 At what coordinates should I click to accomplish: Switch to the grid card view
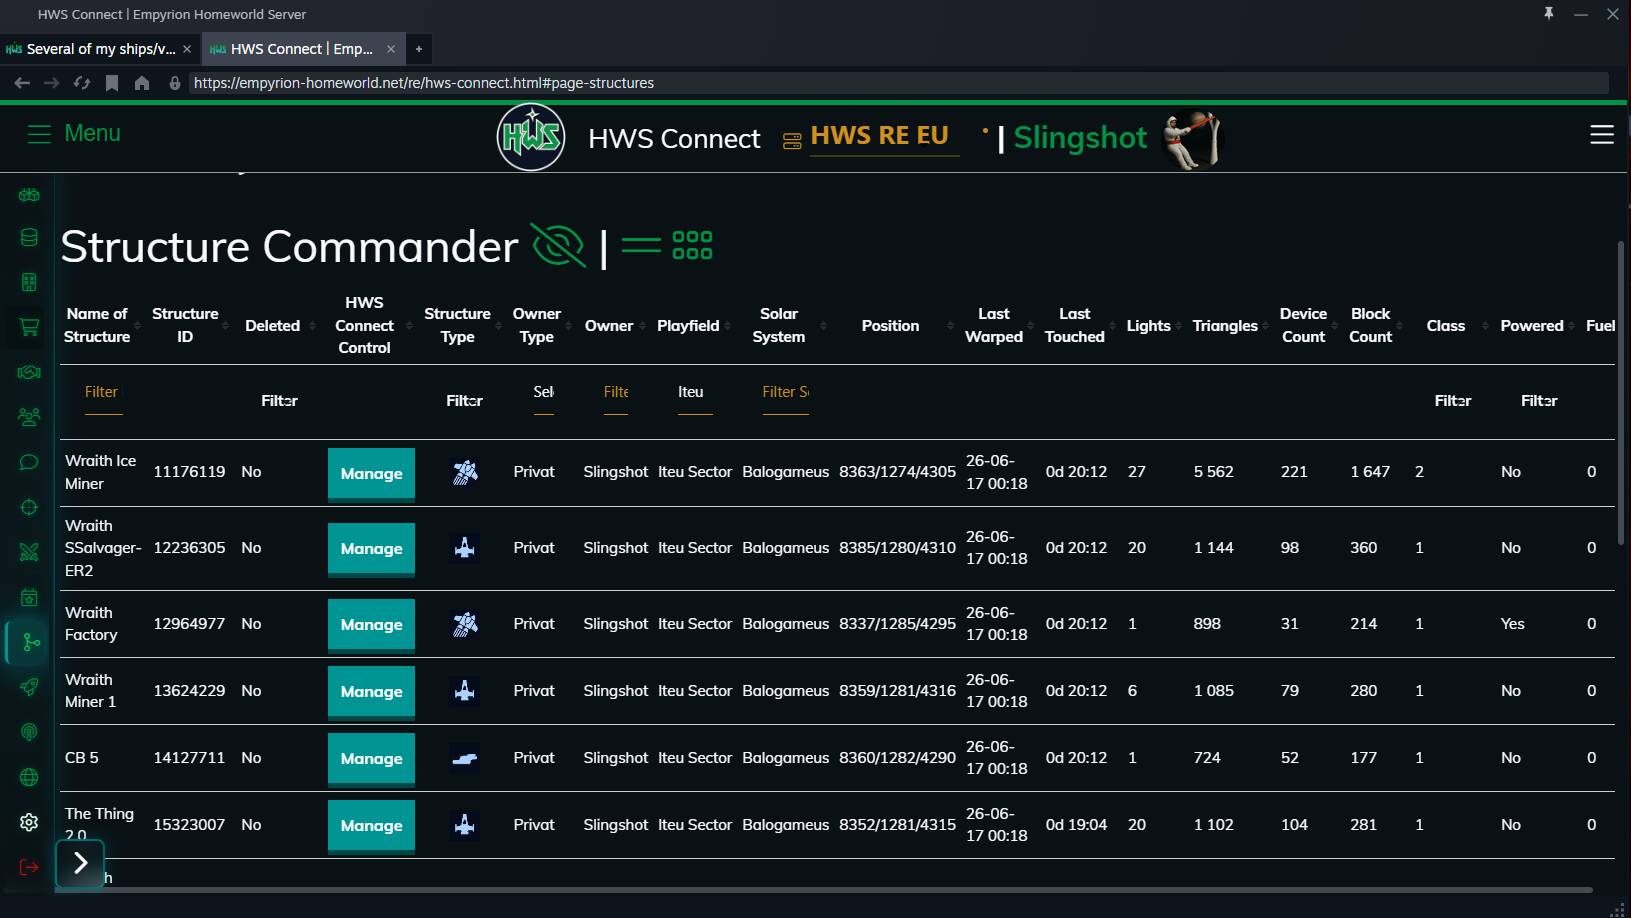pyautogui.click(x=692, y=245)
